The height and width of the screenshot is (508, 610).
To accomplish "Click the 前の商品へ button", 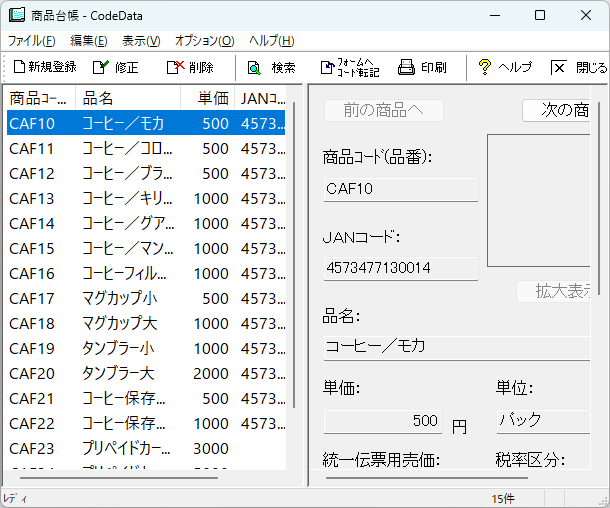I will point(384,110).
